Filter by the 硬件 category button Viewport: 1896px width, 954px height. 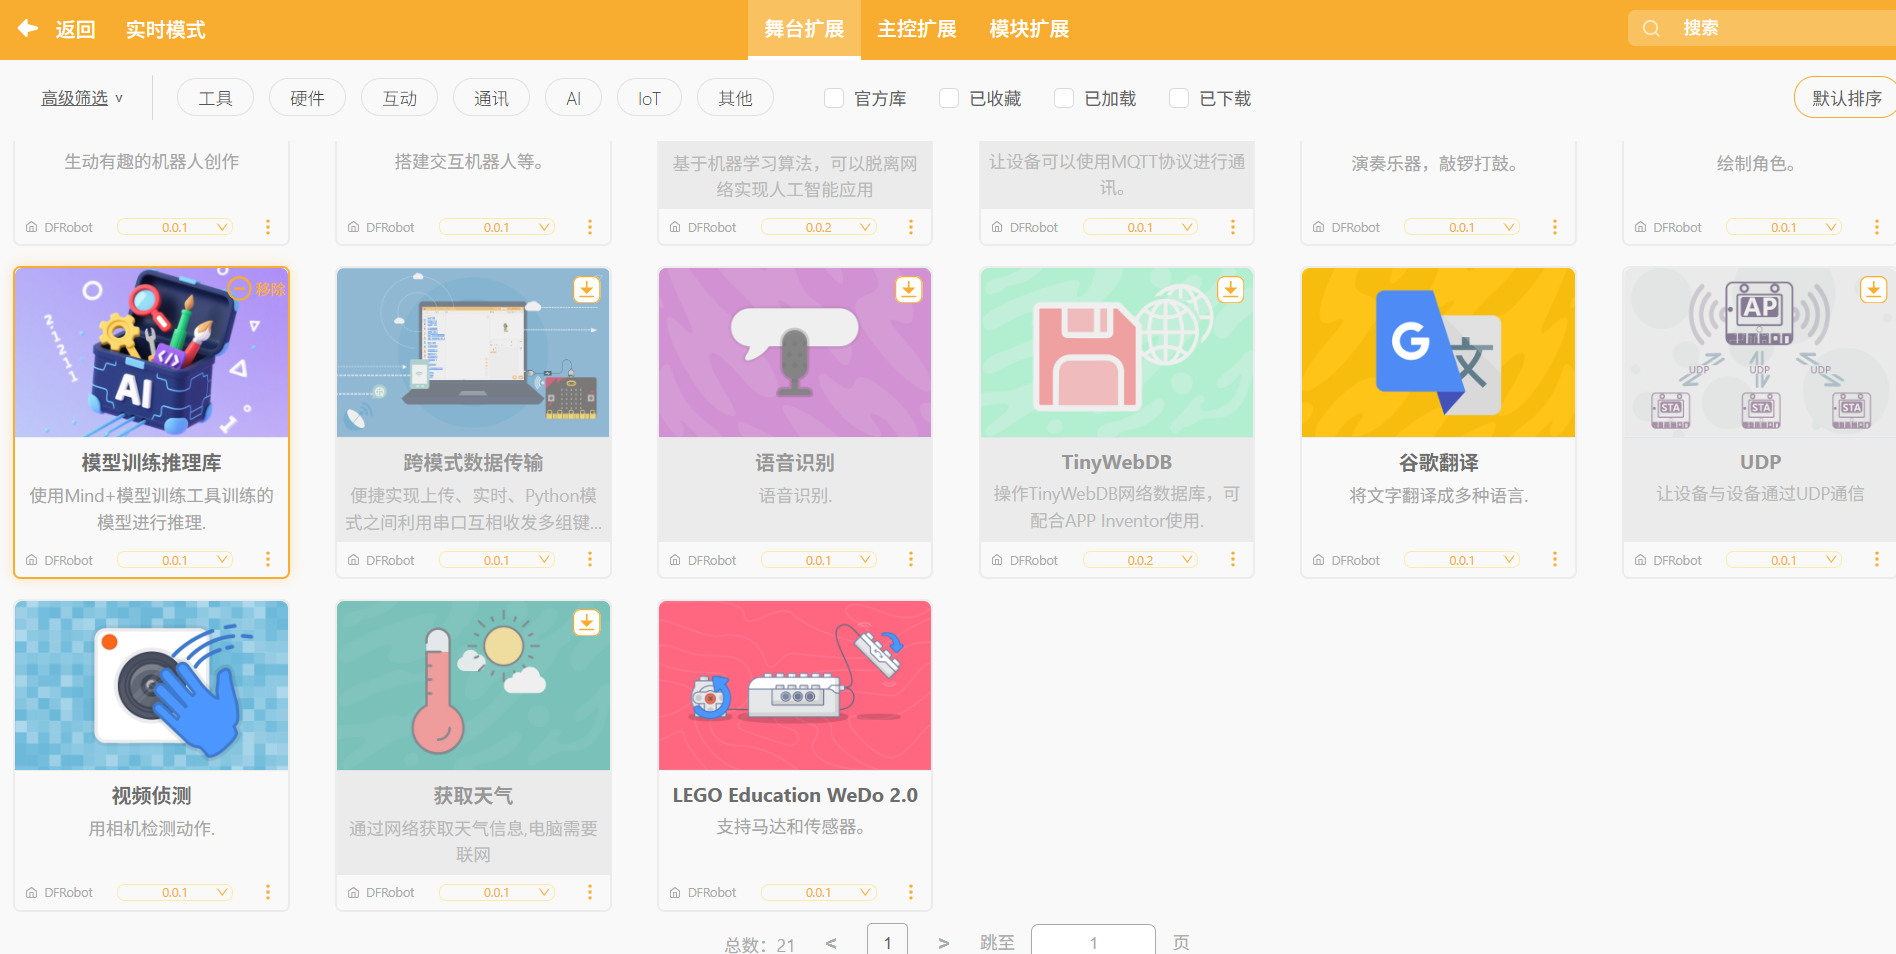[307, 98]
